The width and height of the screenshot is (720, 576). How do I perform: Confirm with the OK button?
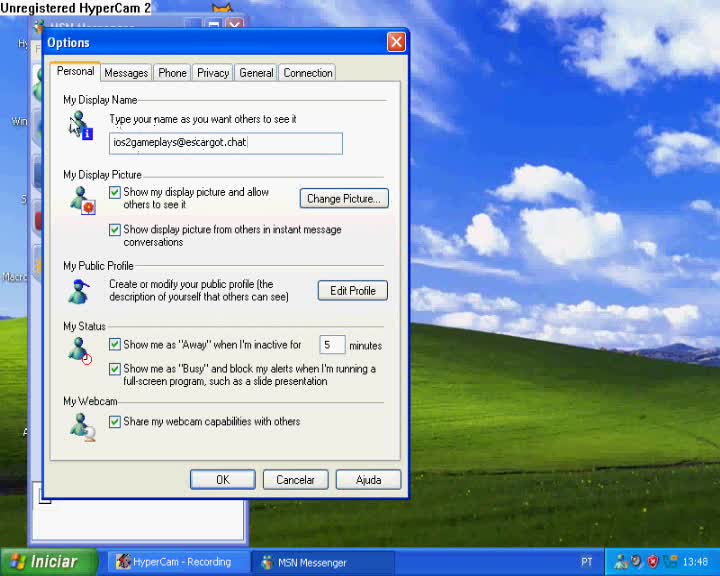pyautogui.click(x=223, y=480)
